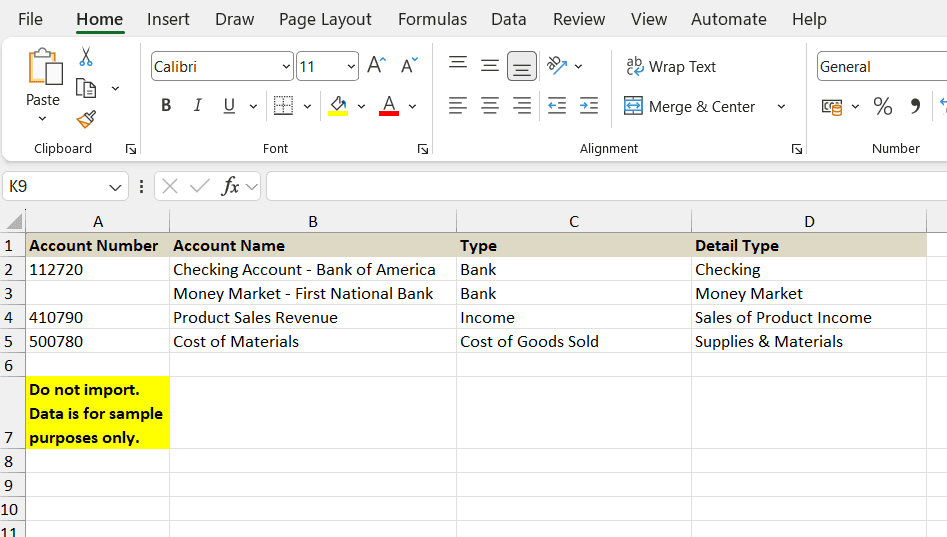
Task: Decrease indent
Action: [557, 106]
